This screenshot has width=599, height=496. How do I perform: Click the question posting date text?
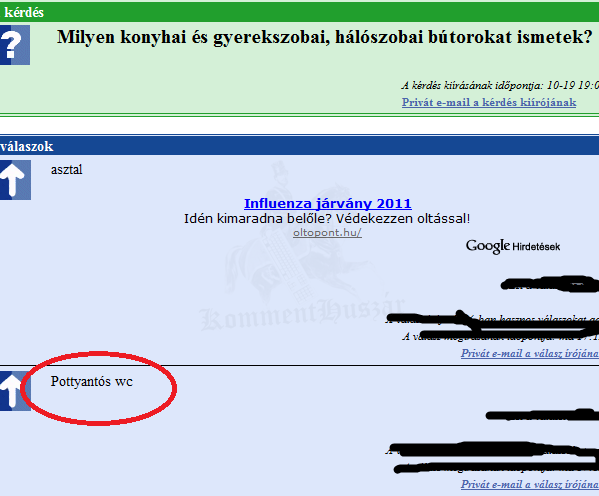pyautogui.click(x=500, y=85)
